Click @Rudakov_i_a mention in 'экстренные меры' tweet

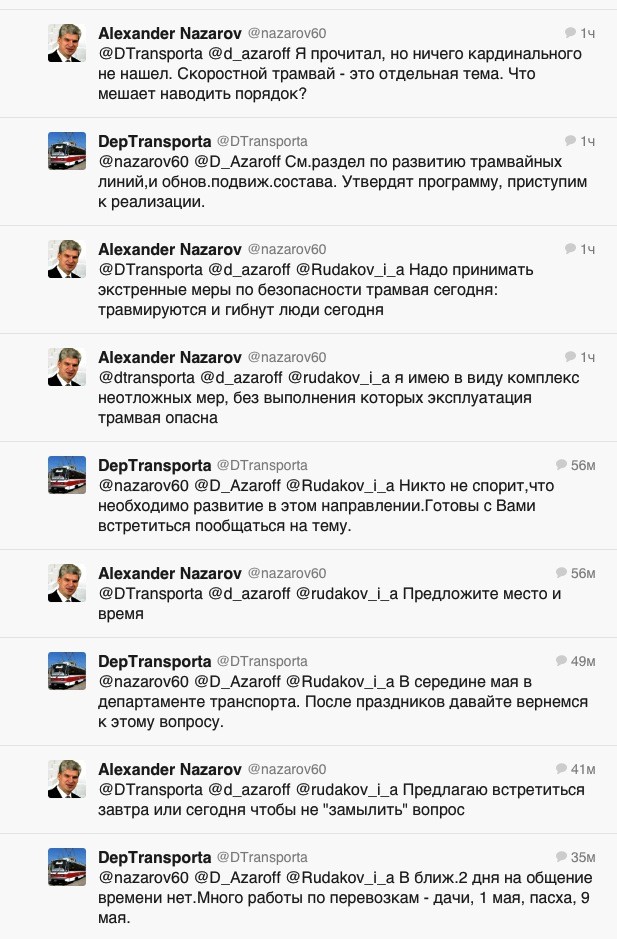pyautogui.click(x=350, y=270)
